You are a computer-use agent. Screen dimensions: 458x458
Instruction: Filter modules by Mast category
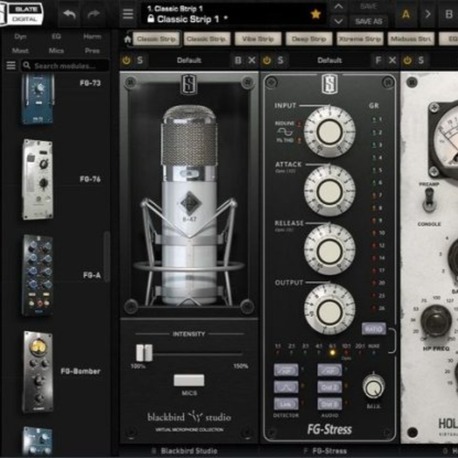[x=20, y=51]
